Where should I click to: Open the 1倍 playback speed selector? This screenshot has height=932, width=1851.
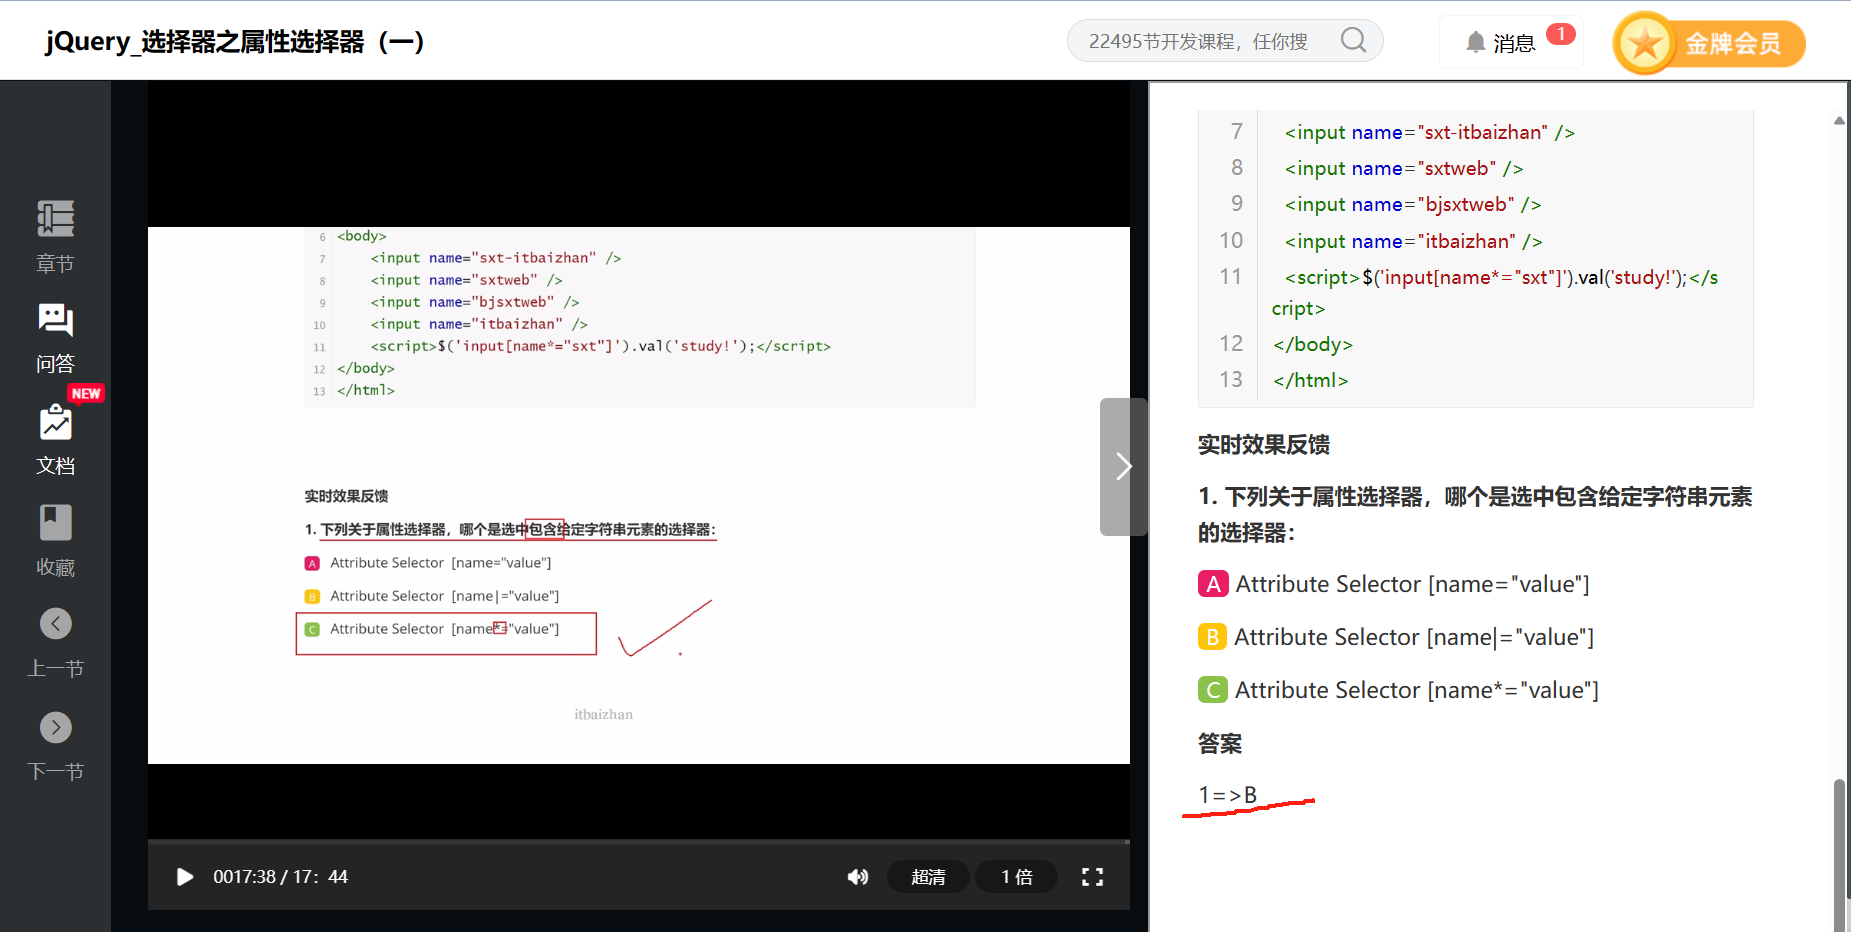coord(1016,877)
